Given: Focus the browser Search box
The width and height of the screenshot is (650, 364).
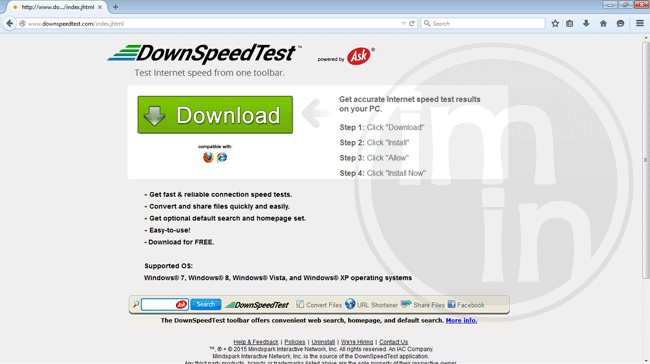Looking at the screenshot, I should click(483, 24).
